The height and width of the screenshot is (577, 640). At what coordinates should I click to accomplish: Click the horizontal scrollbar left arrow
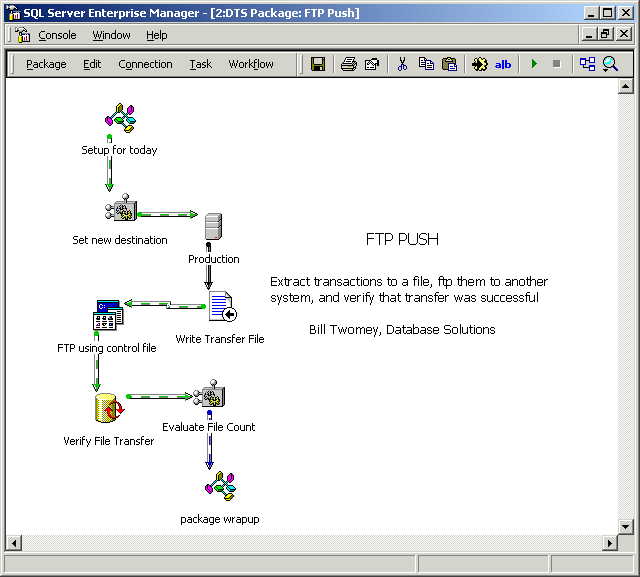point(14,543)
